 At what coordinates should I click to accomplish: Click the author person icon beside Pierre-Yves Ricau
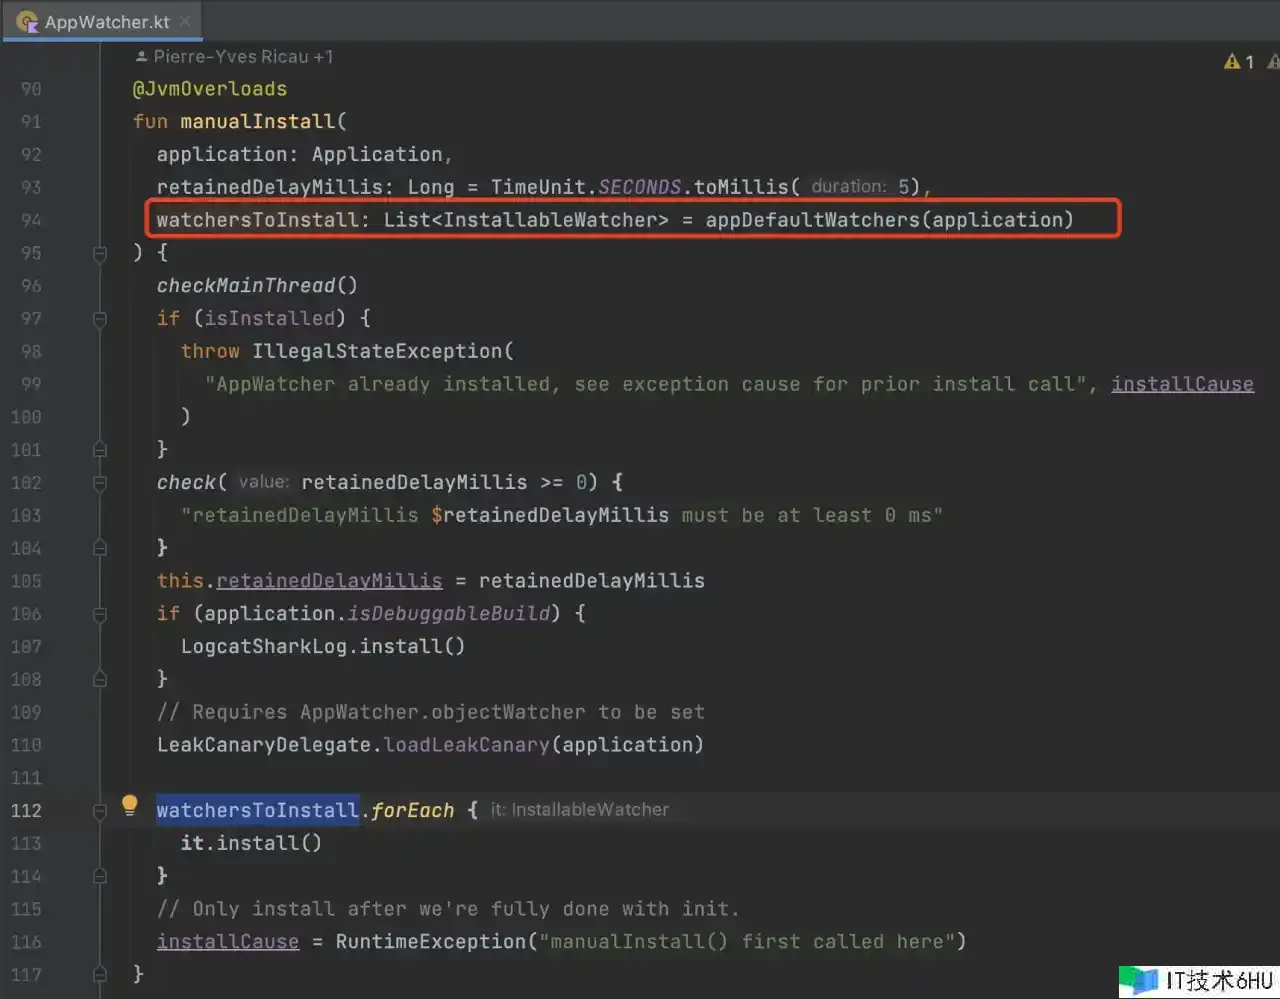[x=141, y=57]
